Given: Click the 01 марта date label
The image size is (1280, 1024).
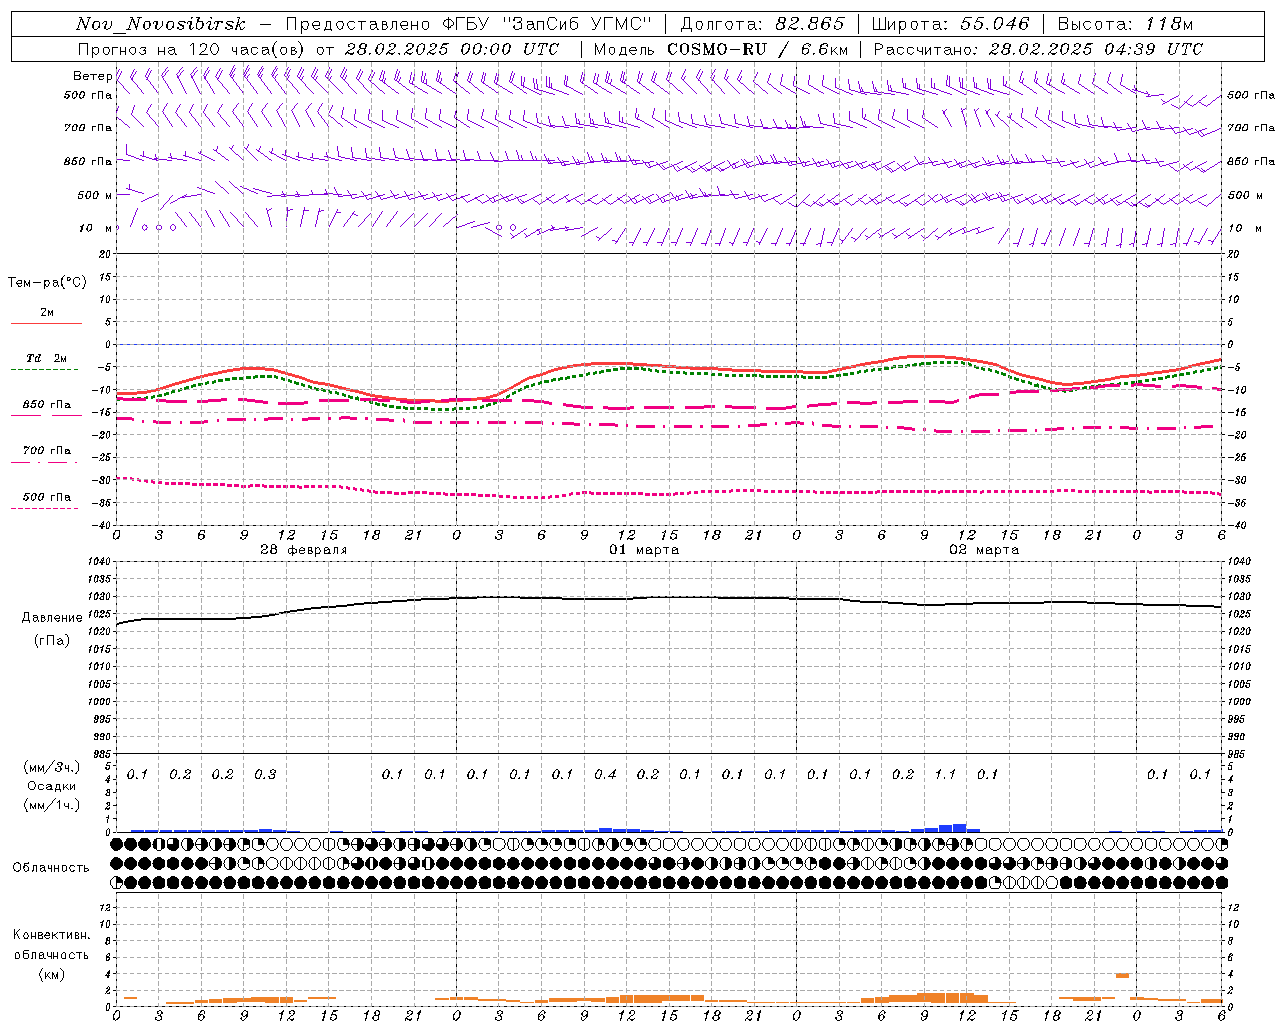Looking at the screenshot, I should (x=644, y=550).
